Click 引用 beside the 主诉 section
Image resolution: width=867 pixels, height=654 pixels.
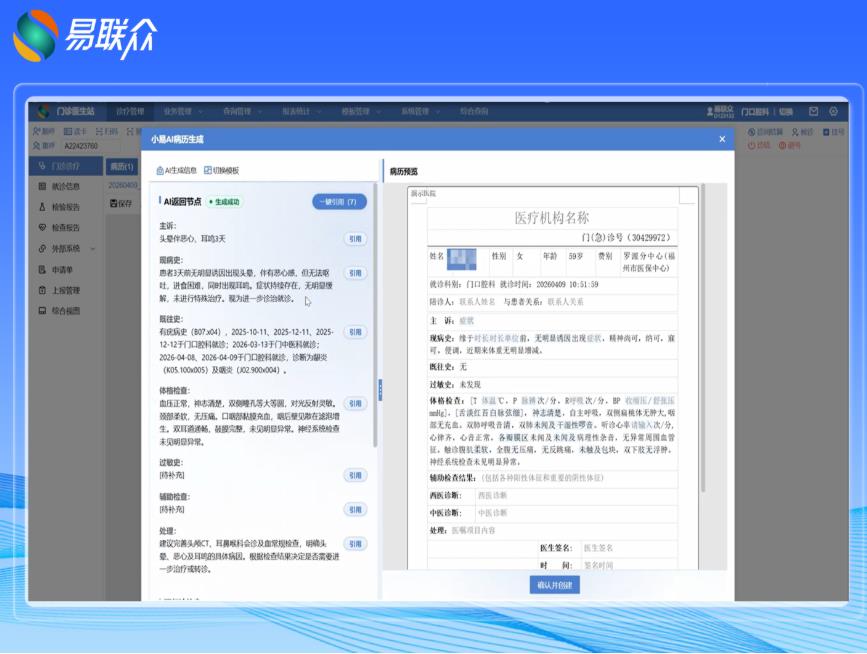pyautogui.click(x=355, y=239)
